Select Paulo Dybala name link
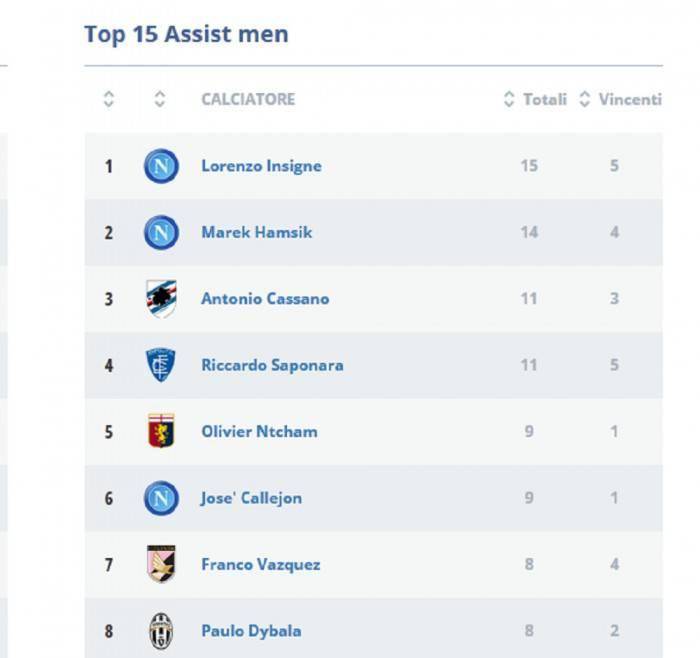 [x=251, y=631]
